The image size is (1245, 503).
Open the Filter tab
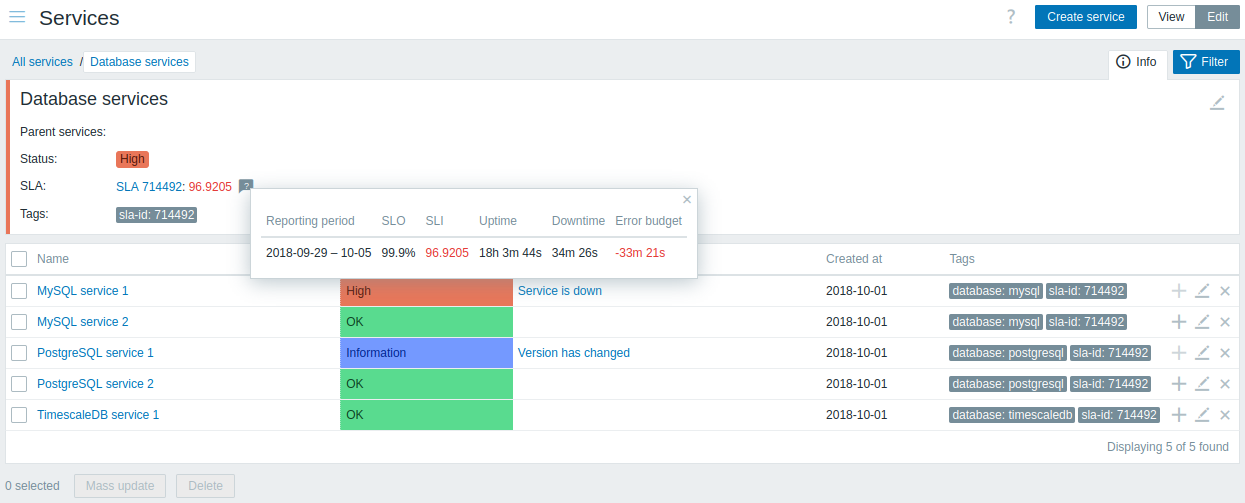tap(1206, 62)
